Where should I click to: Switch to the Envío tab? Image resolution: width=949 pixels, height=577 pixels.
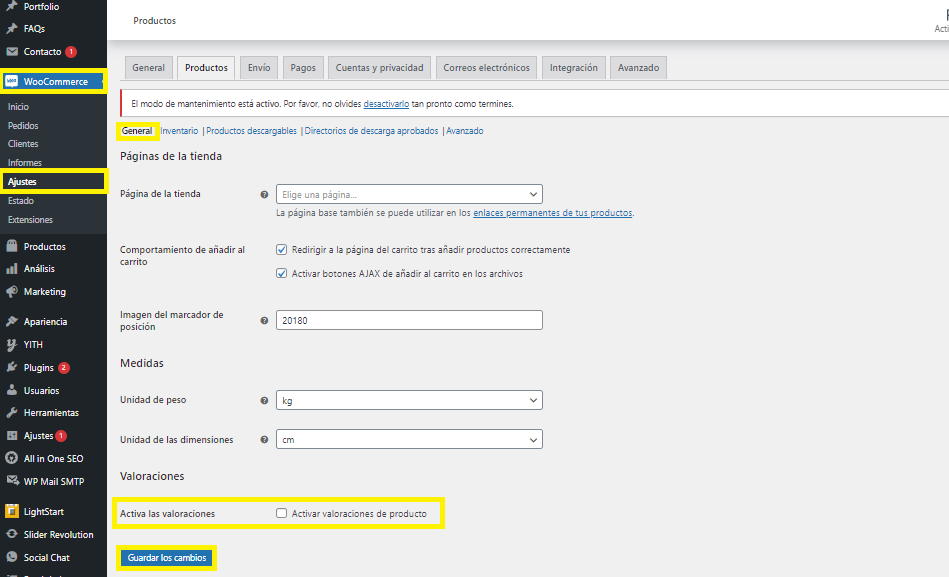[x=259, y=68]
